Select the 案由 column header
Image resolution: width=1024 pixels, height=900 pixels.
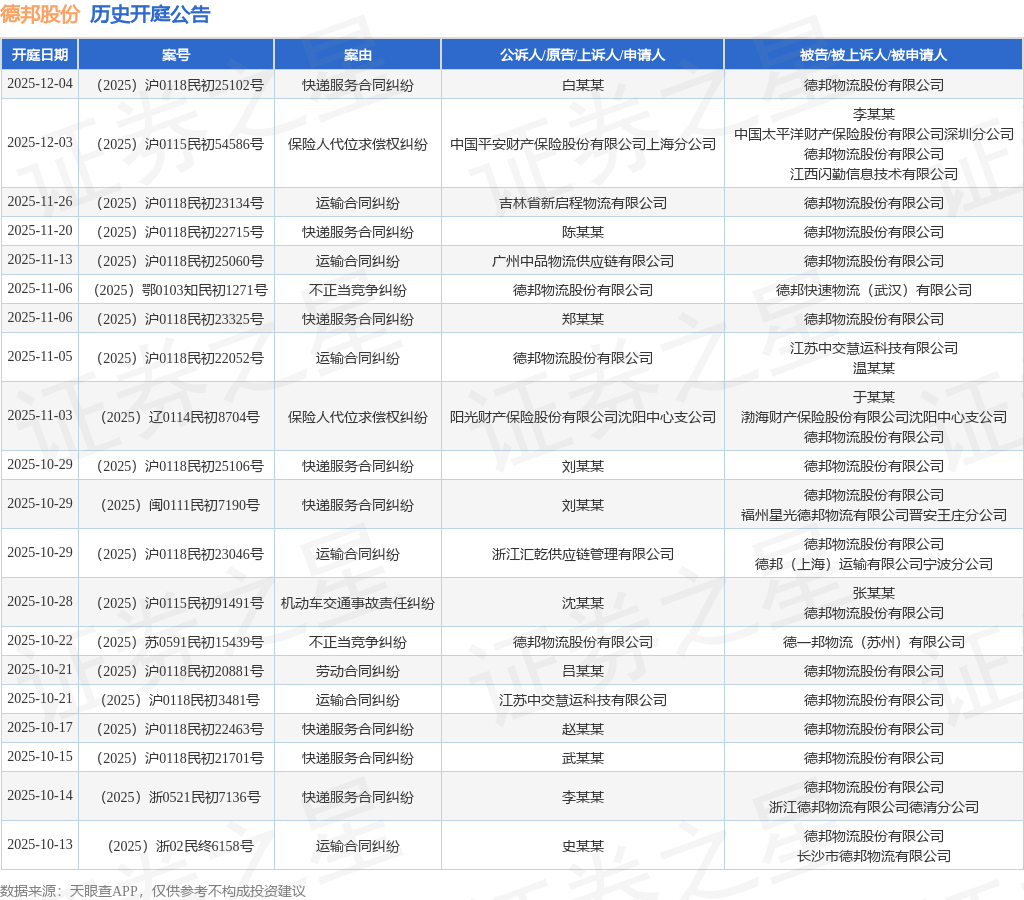click(x=358, y=55)
